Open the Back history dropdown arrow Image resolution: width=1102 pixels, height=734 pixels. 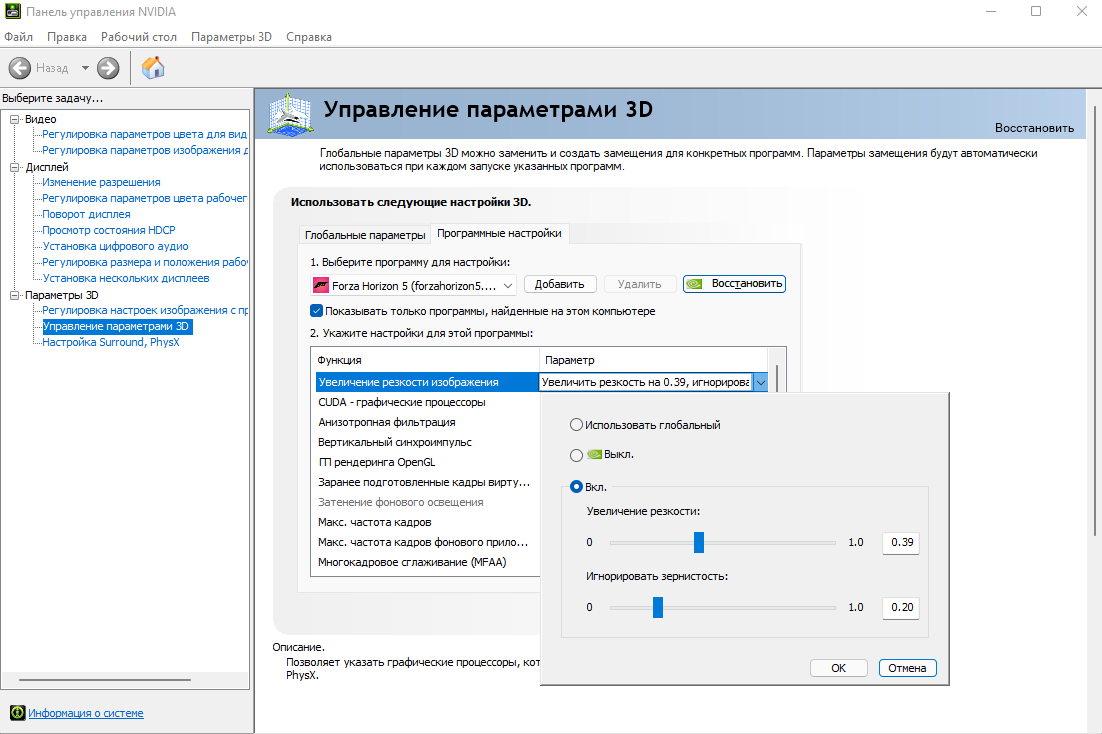[x=85, y=68]
